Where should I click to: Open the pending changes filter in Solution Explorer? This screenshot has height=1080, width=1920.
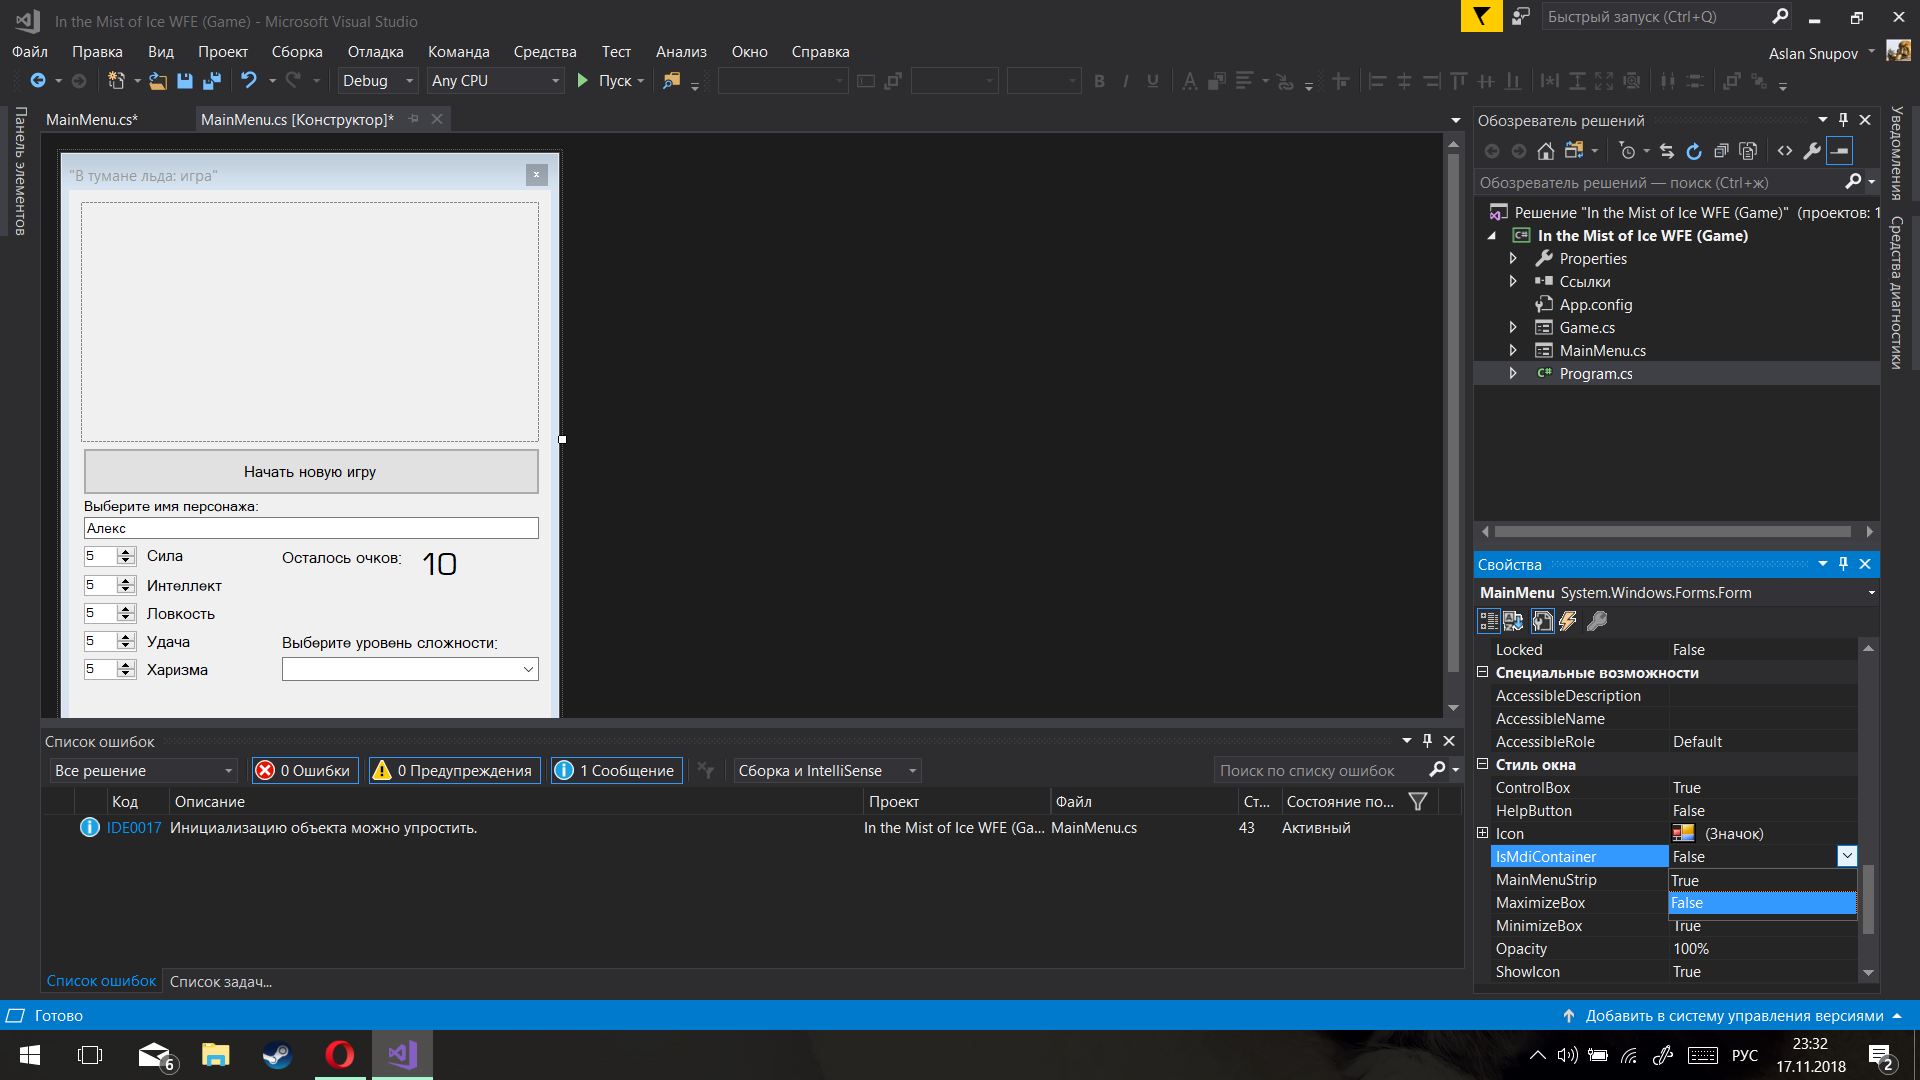[x=1628, y=151]
